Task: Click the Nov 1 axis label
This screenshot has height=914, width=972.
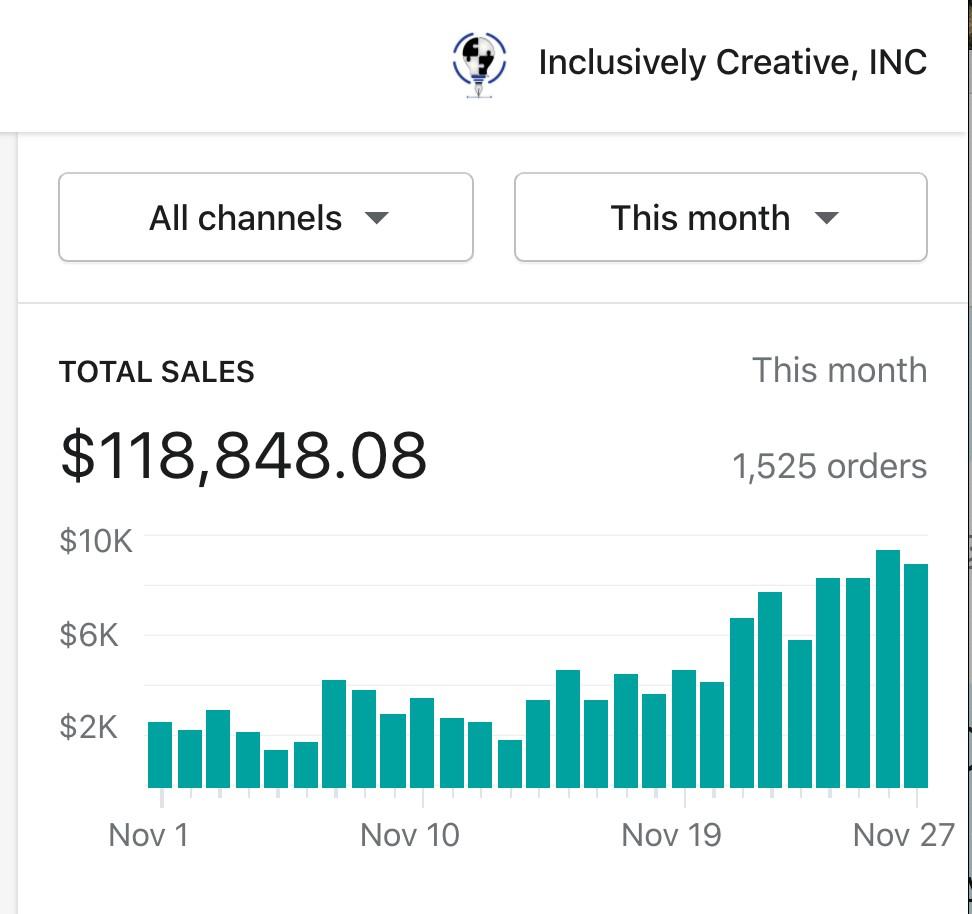Action: 148,835
